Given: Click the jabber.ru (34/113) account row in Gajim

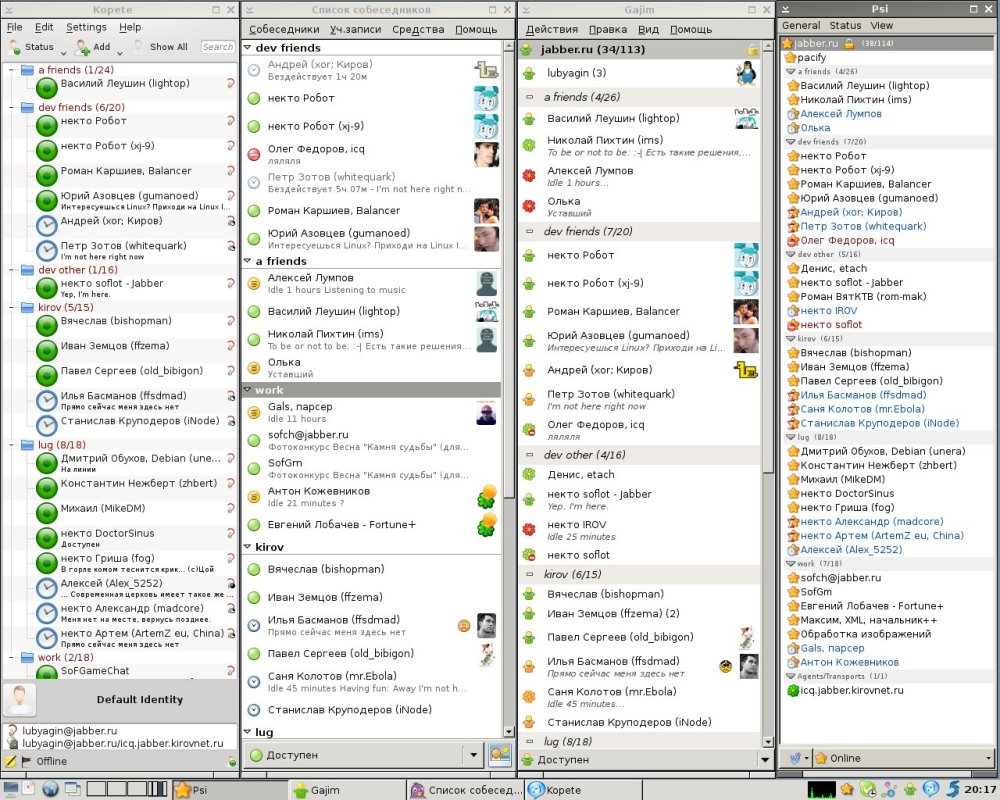Looking at the screenshot, I should tap(640, 50).
